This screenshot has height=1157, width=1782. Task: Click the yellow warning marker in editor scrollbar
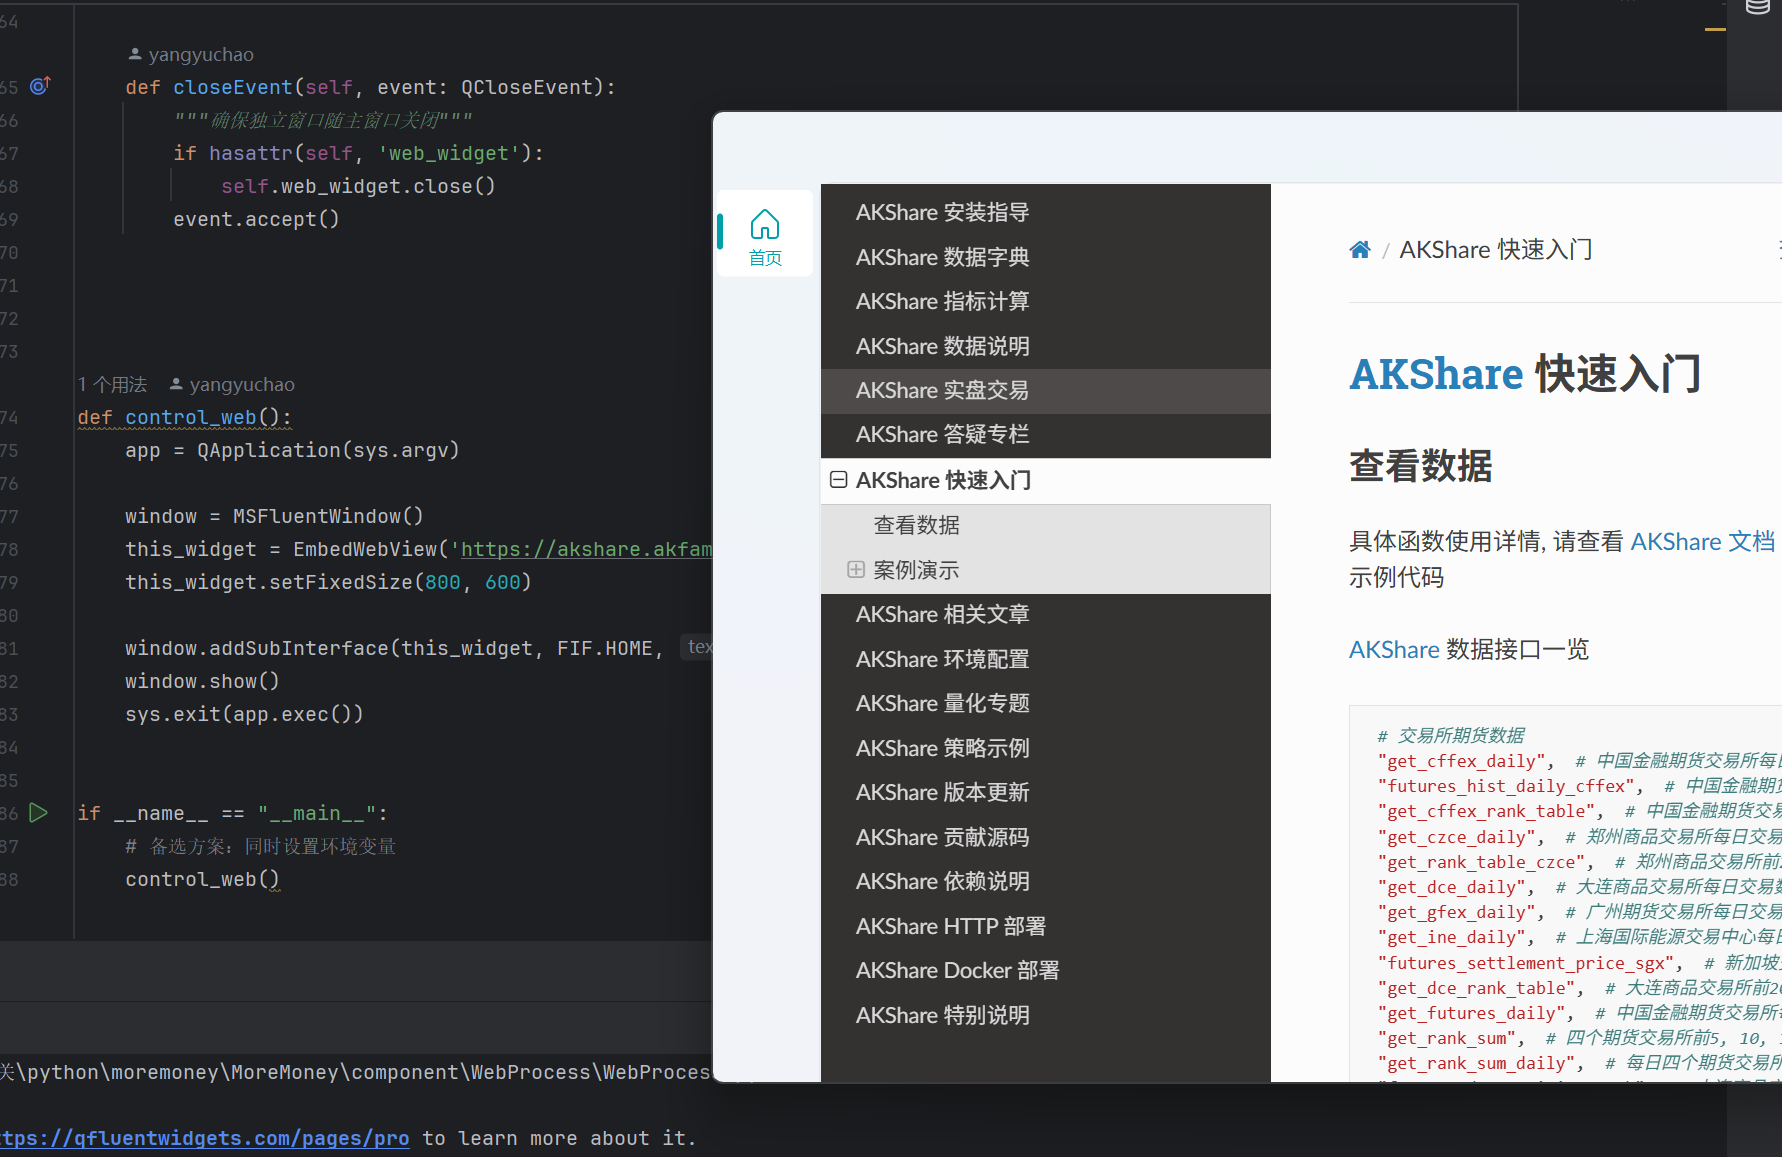coord(1715,29)
